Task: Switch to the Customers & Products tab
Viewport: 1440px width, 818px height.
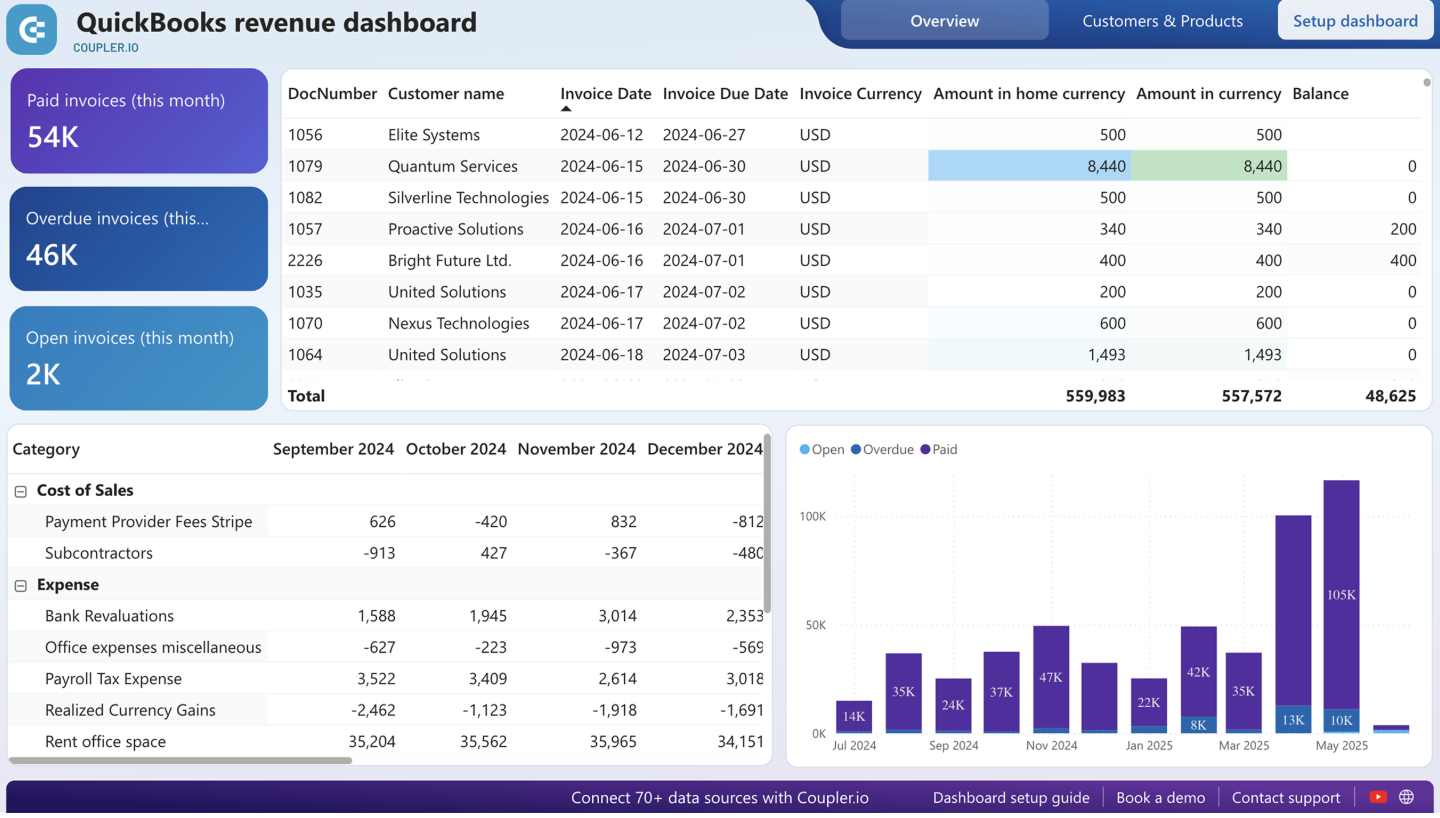Action: tap(1161, 20)
